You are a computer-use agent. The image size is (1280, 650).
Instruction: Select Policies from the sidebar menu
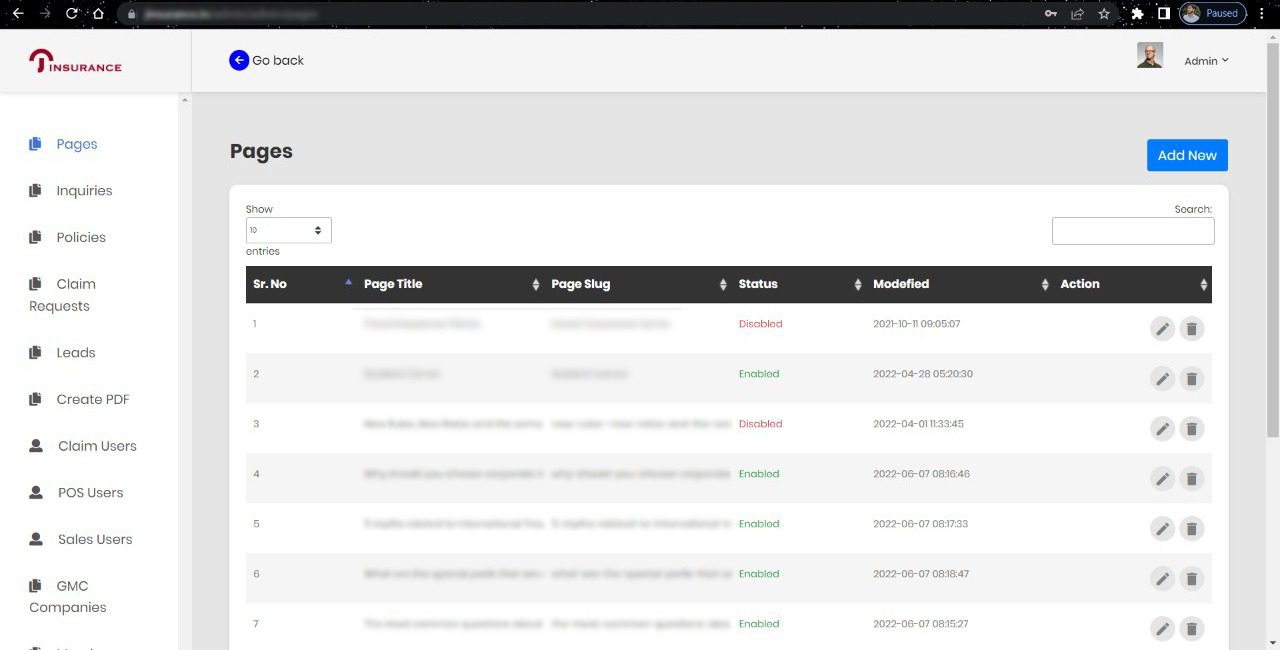[x=81, y=238]
